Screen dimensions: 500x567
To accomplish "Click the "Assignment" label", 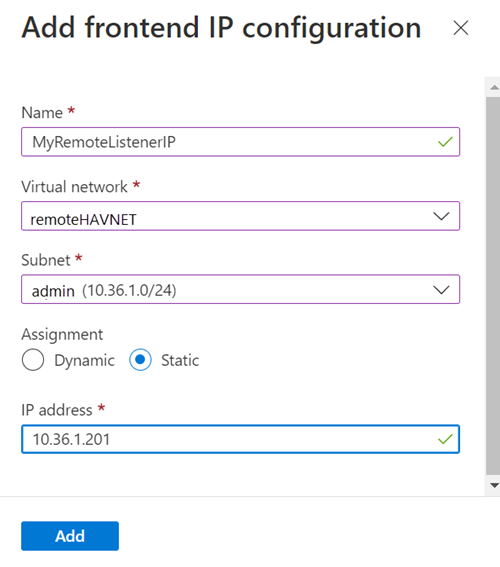I will coord(62,334).
